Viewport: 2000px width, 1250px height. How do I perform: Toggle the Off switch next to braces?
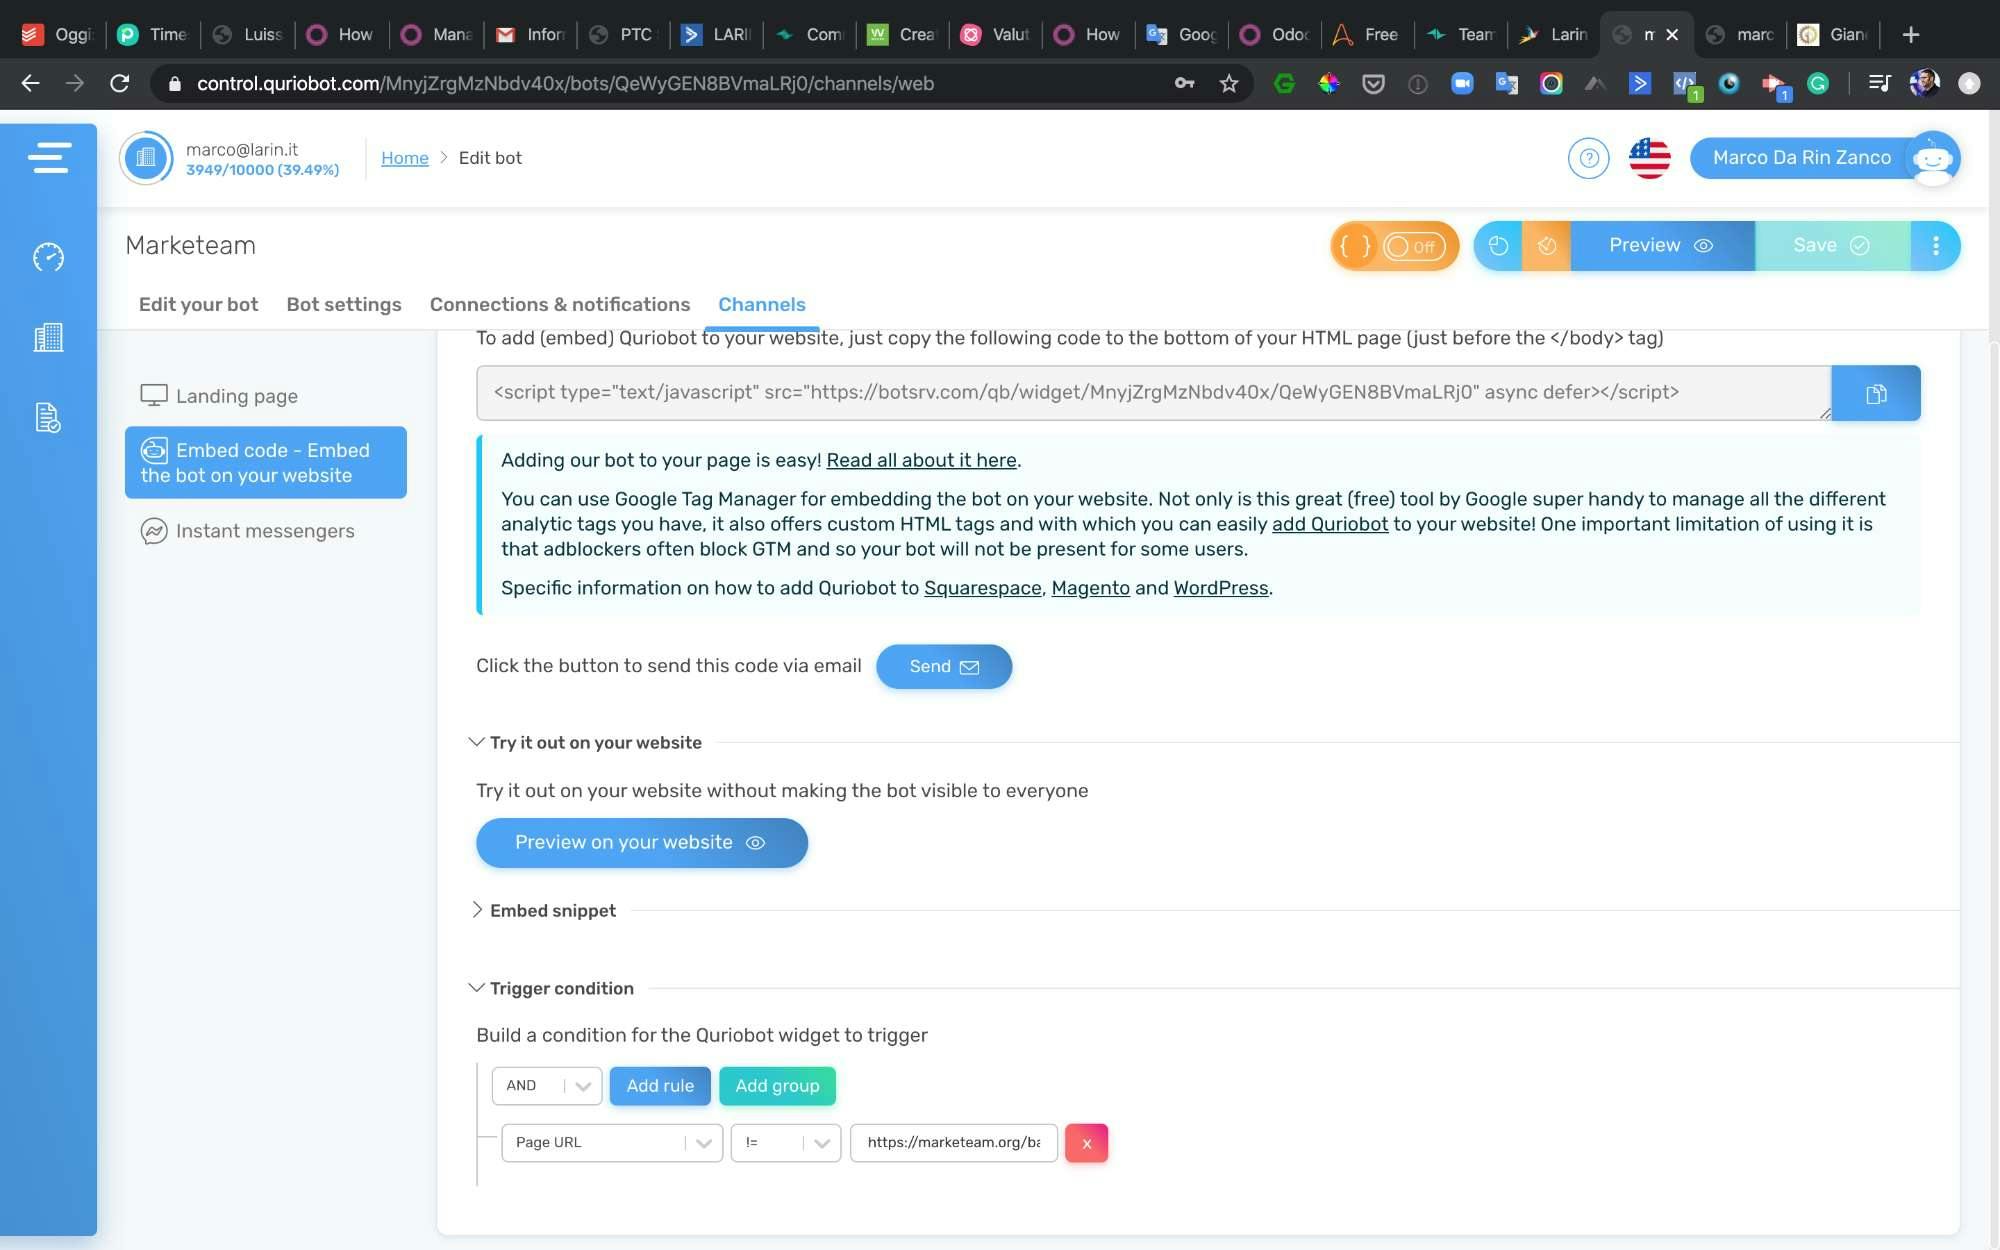(x=1413, y=246)
